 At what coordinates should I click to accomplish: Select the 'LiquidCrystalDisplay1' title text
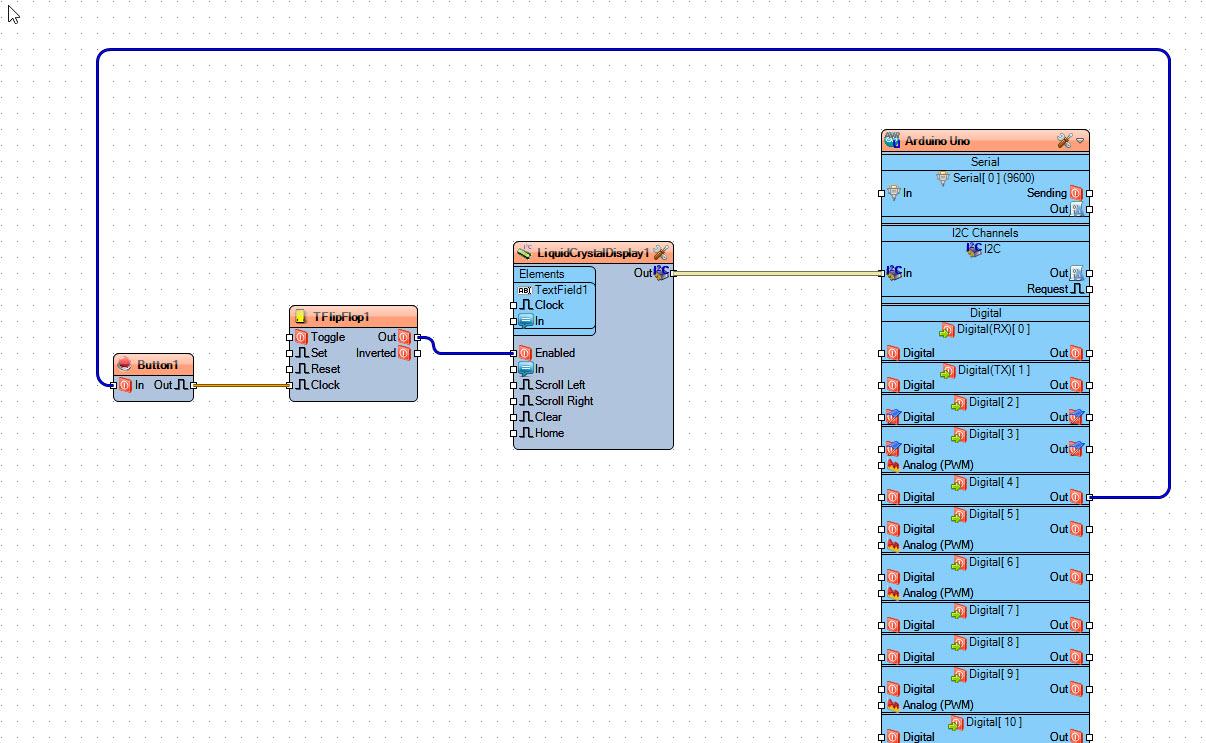tap(593, 253)
